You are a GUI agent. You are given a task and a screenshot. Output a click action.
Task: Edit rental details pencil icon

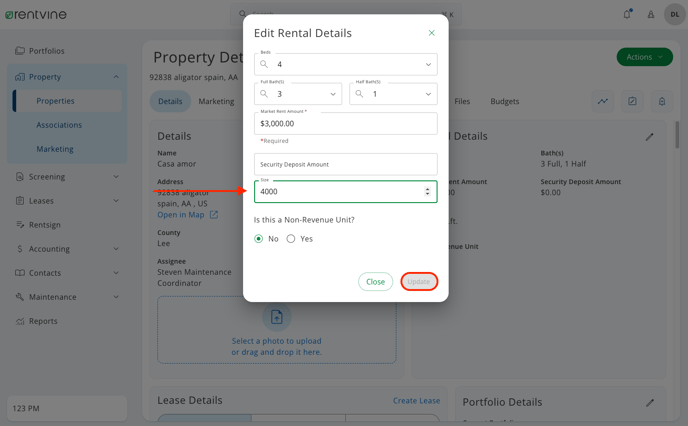point(649,137)
